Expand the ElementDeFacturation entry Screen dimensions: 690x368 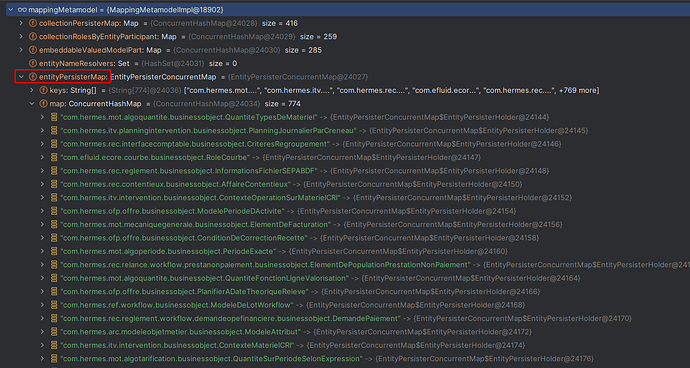[43, 224]
